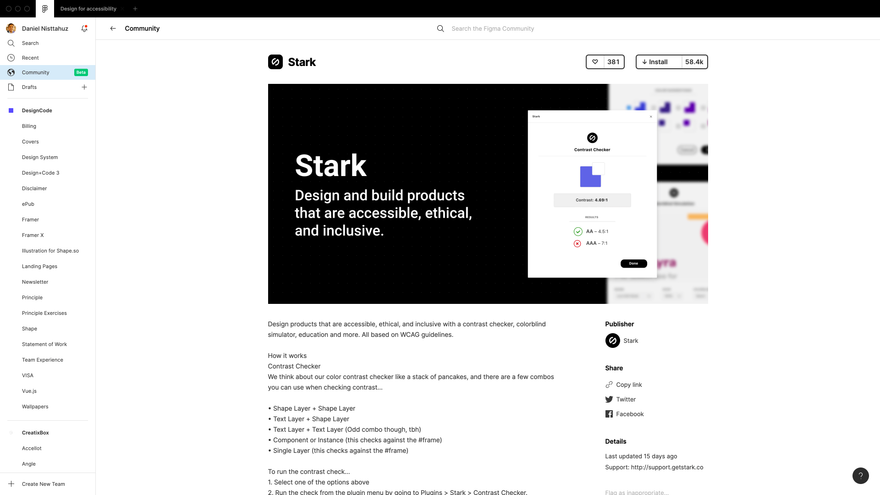This screenshot has width=880, height=495.
Task: Like the Stark plugin with the heart icon
Action: [x=595, y=62]
